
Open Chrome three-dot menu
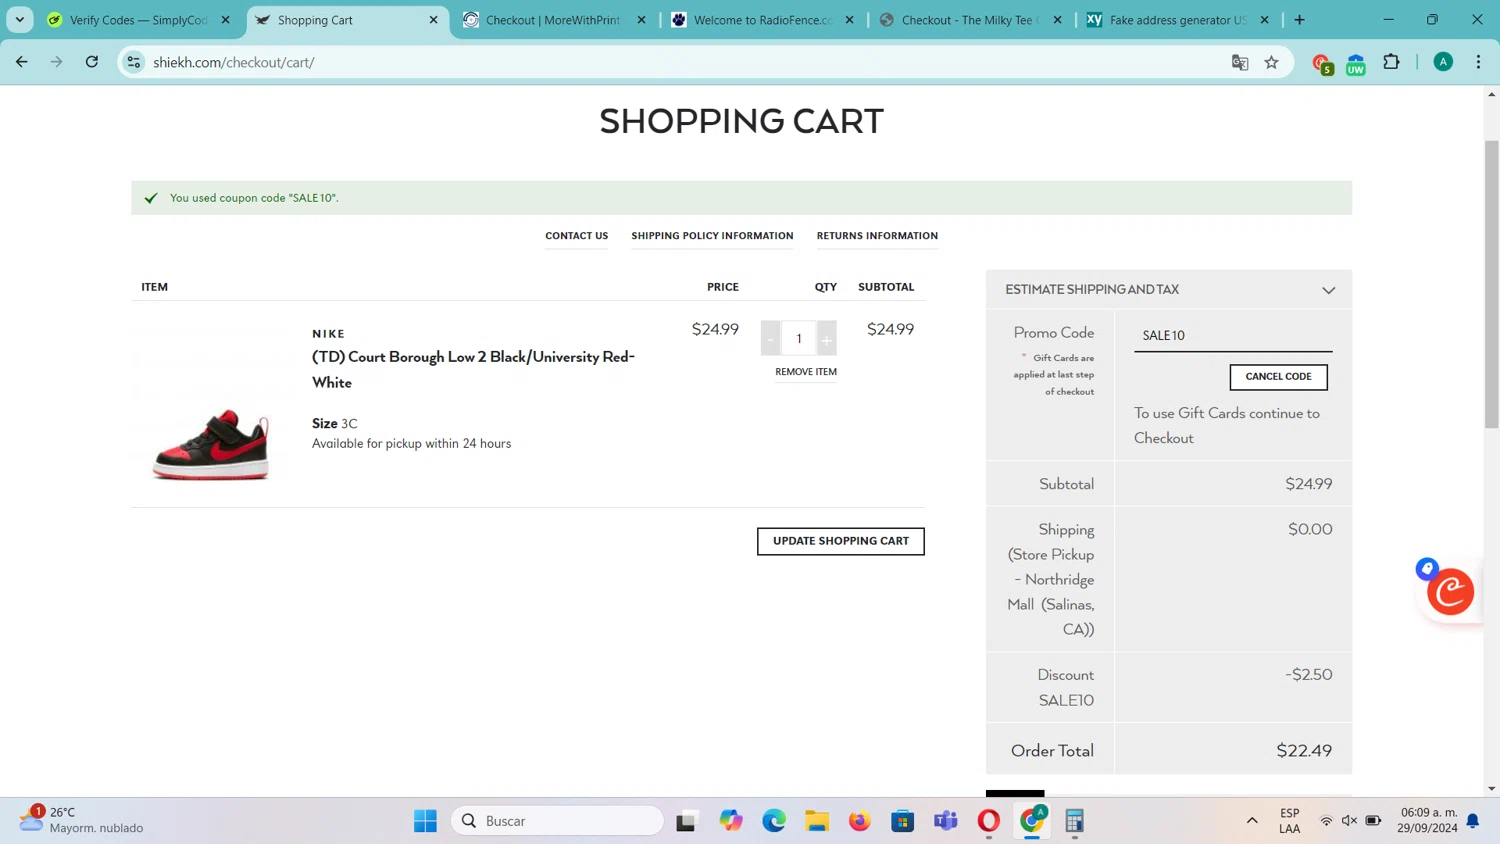point(1479,62)
